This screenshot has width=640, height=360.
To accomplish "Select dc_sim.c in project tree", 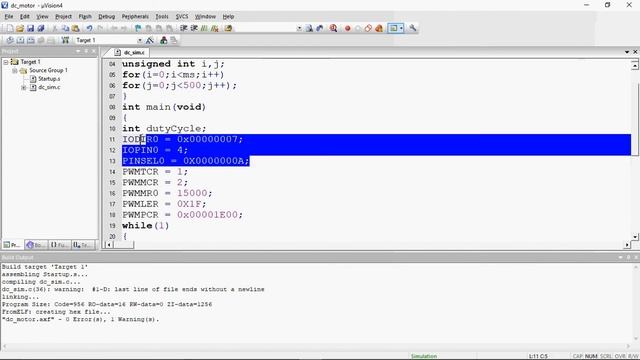I will [x=49, y=87].
